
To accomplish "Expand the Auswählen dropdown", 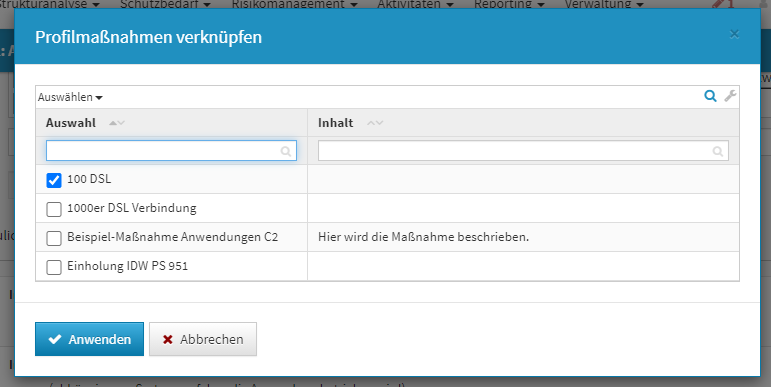I will pos(70,97).
